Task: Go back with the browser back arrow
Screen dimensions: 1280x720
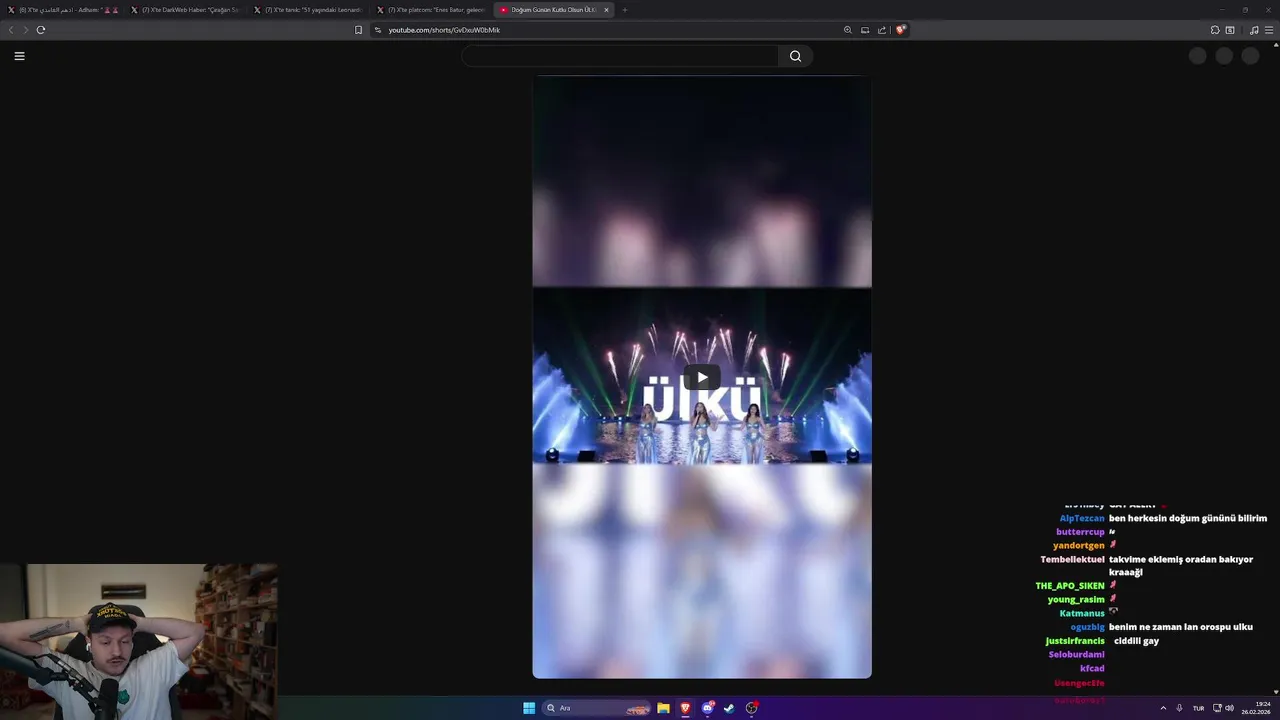Action: point(12,30)
